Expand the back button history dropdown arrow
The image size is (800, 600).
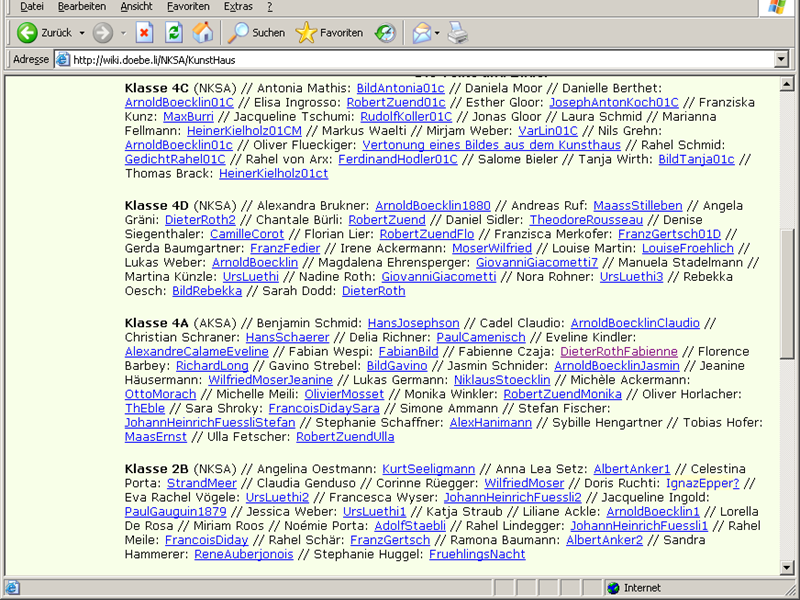[x=81, y=33]
